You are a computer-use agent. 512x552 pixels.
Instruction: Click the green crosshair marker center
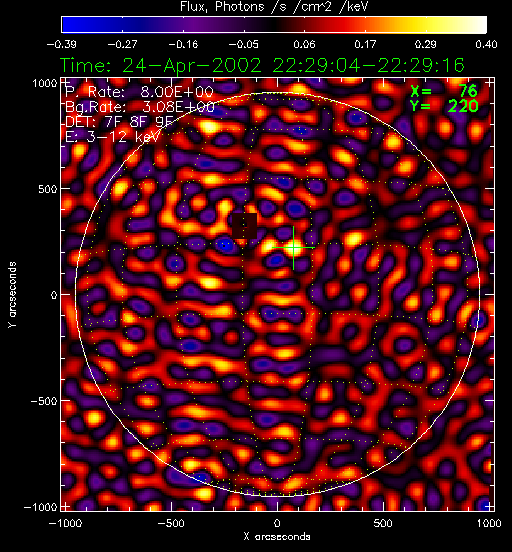293,248
